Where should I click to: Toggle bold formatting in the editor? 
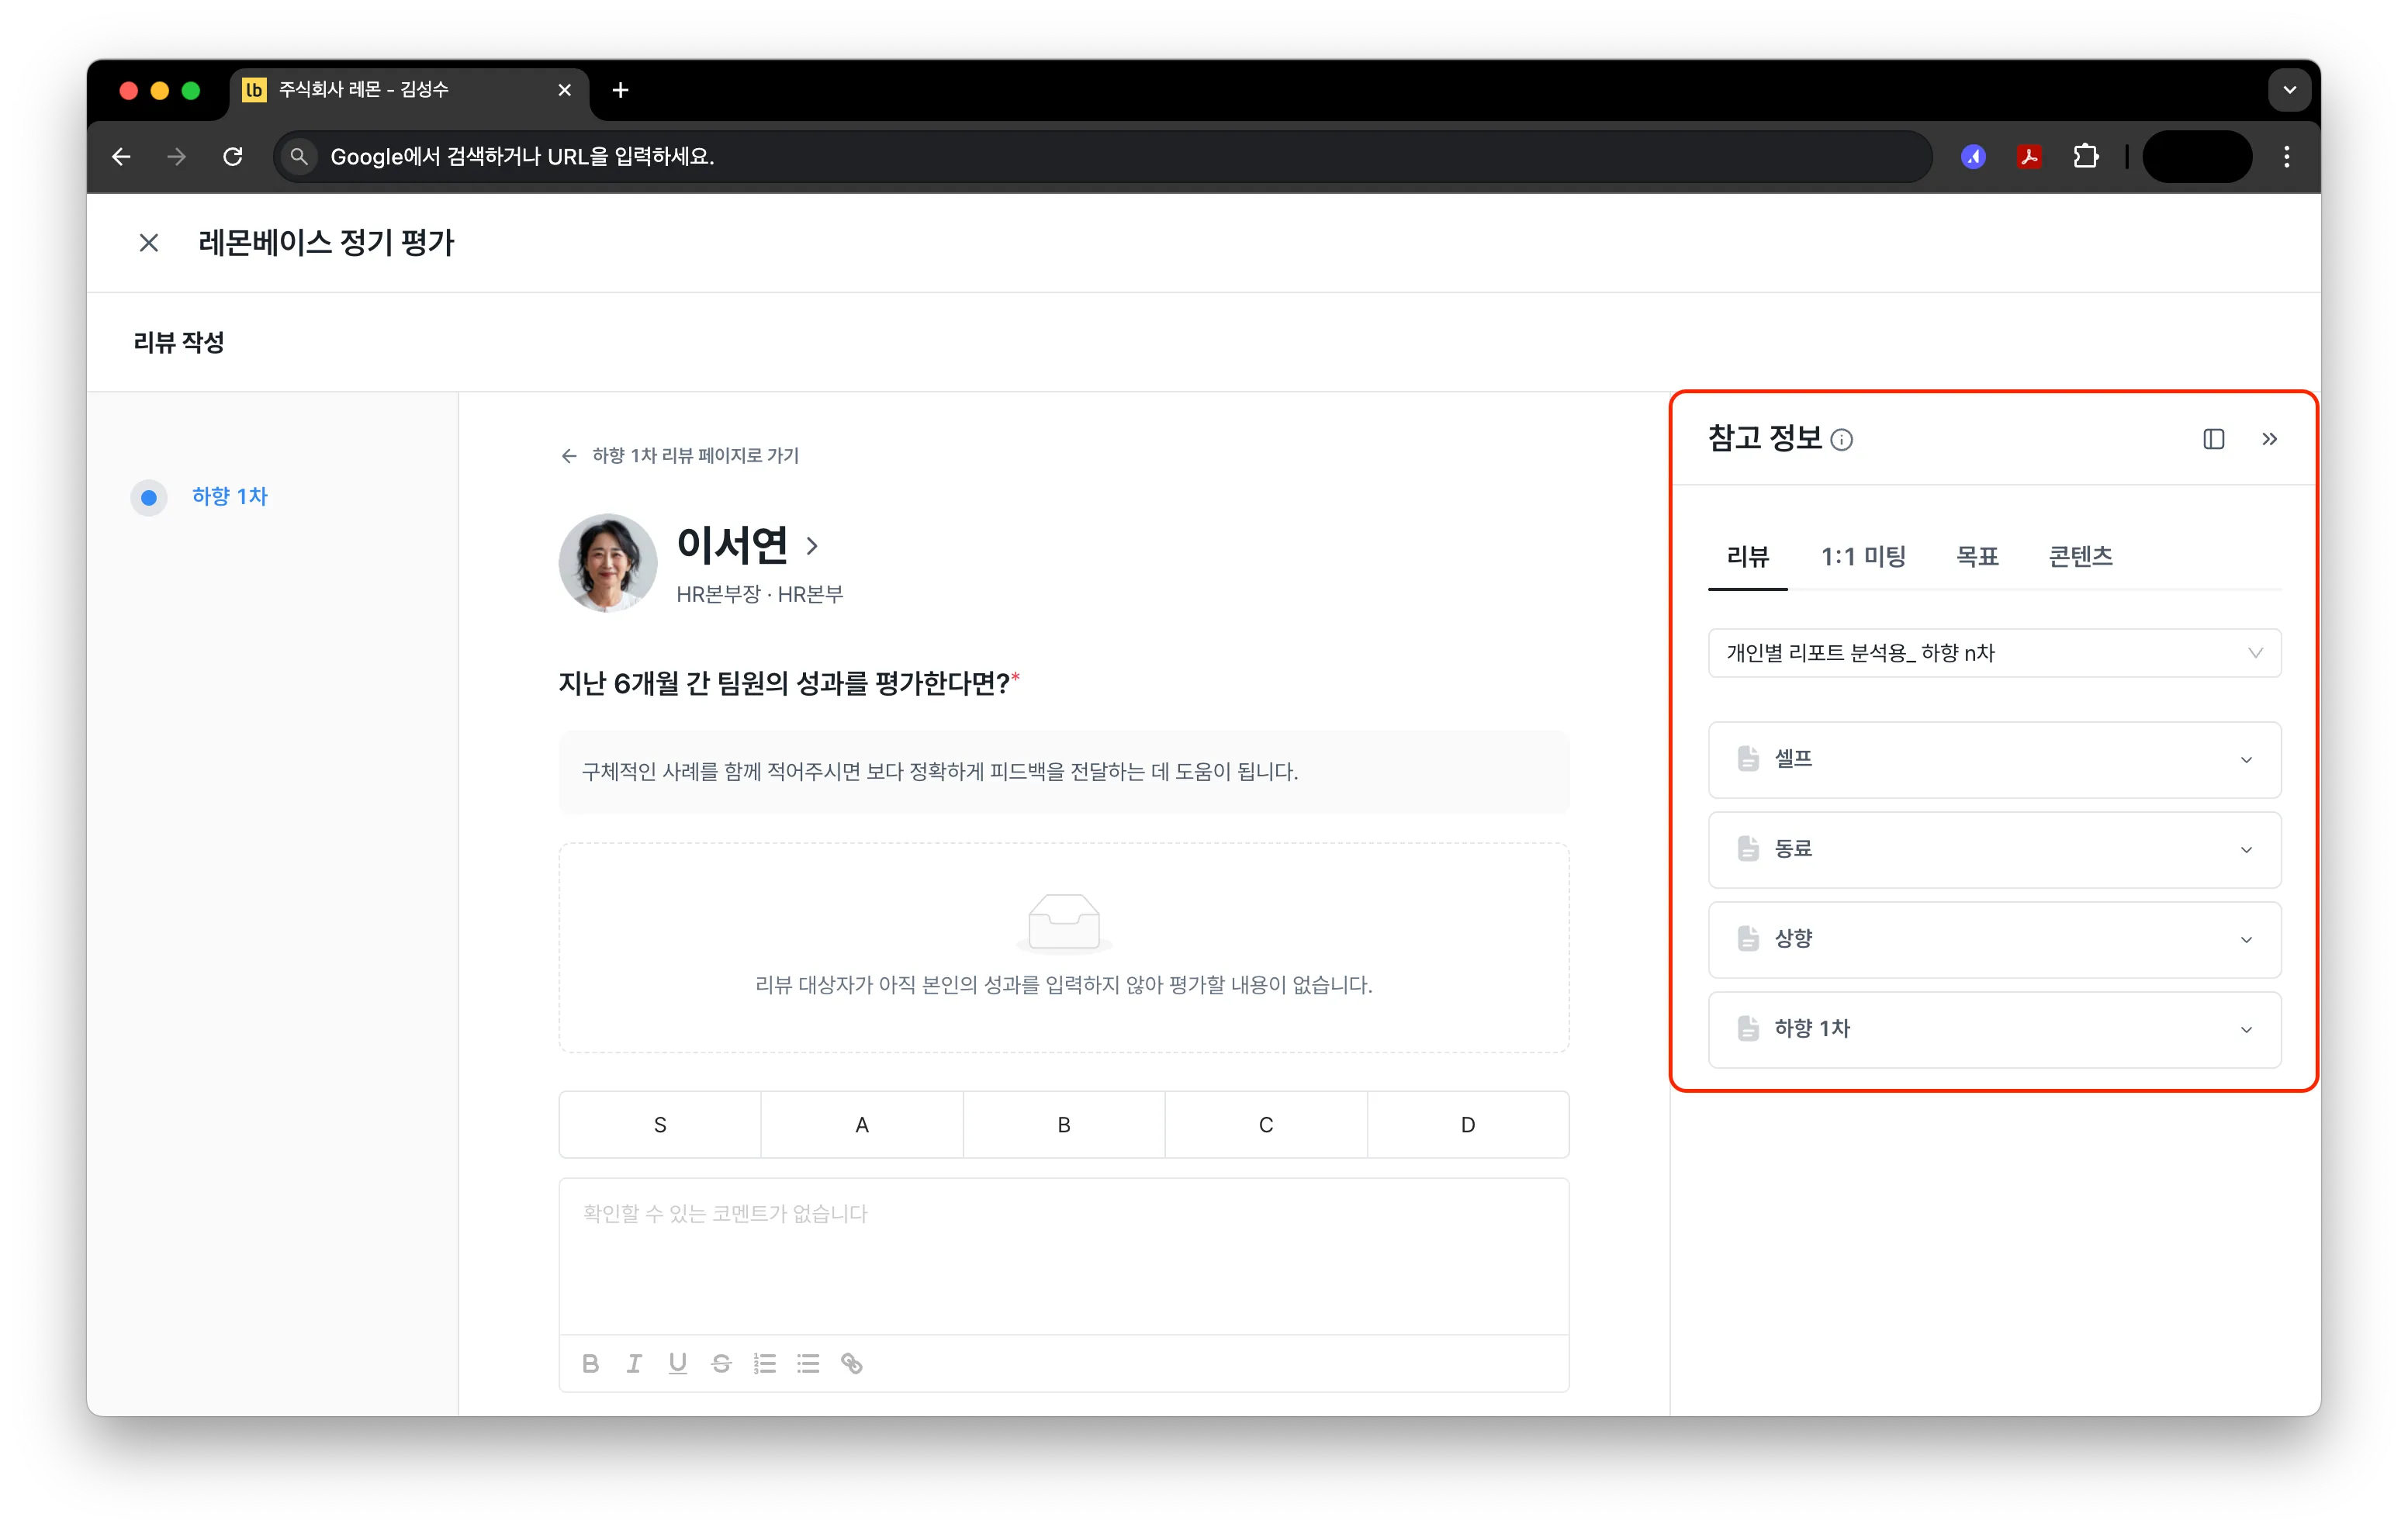tap(590, 1364)
